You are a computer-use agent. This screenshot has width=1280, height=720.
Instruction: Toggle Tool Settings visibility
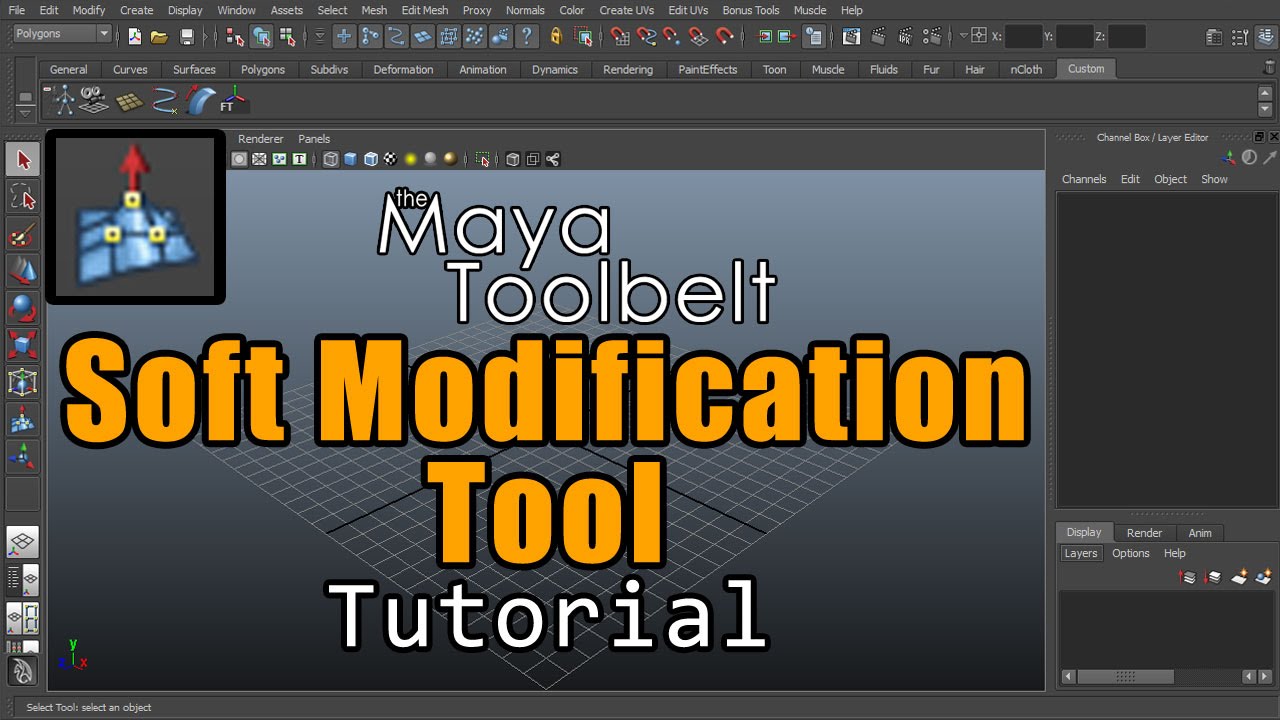pyautogui.click(x=1238, y=37)
